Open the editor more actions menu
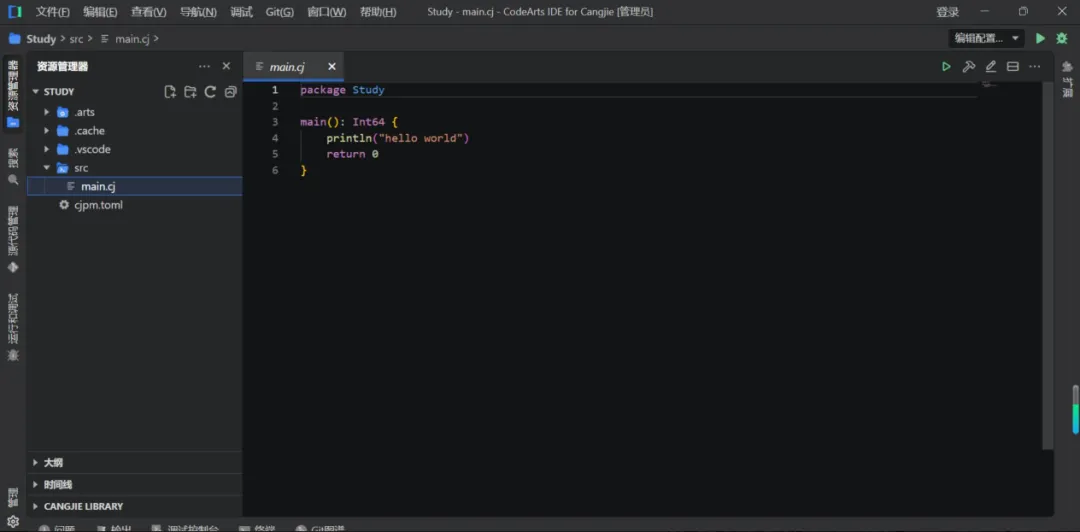 [x=1035, y=67]
